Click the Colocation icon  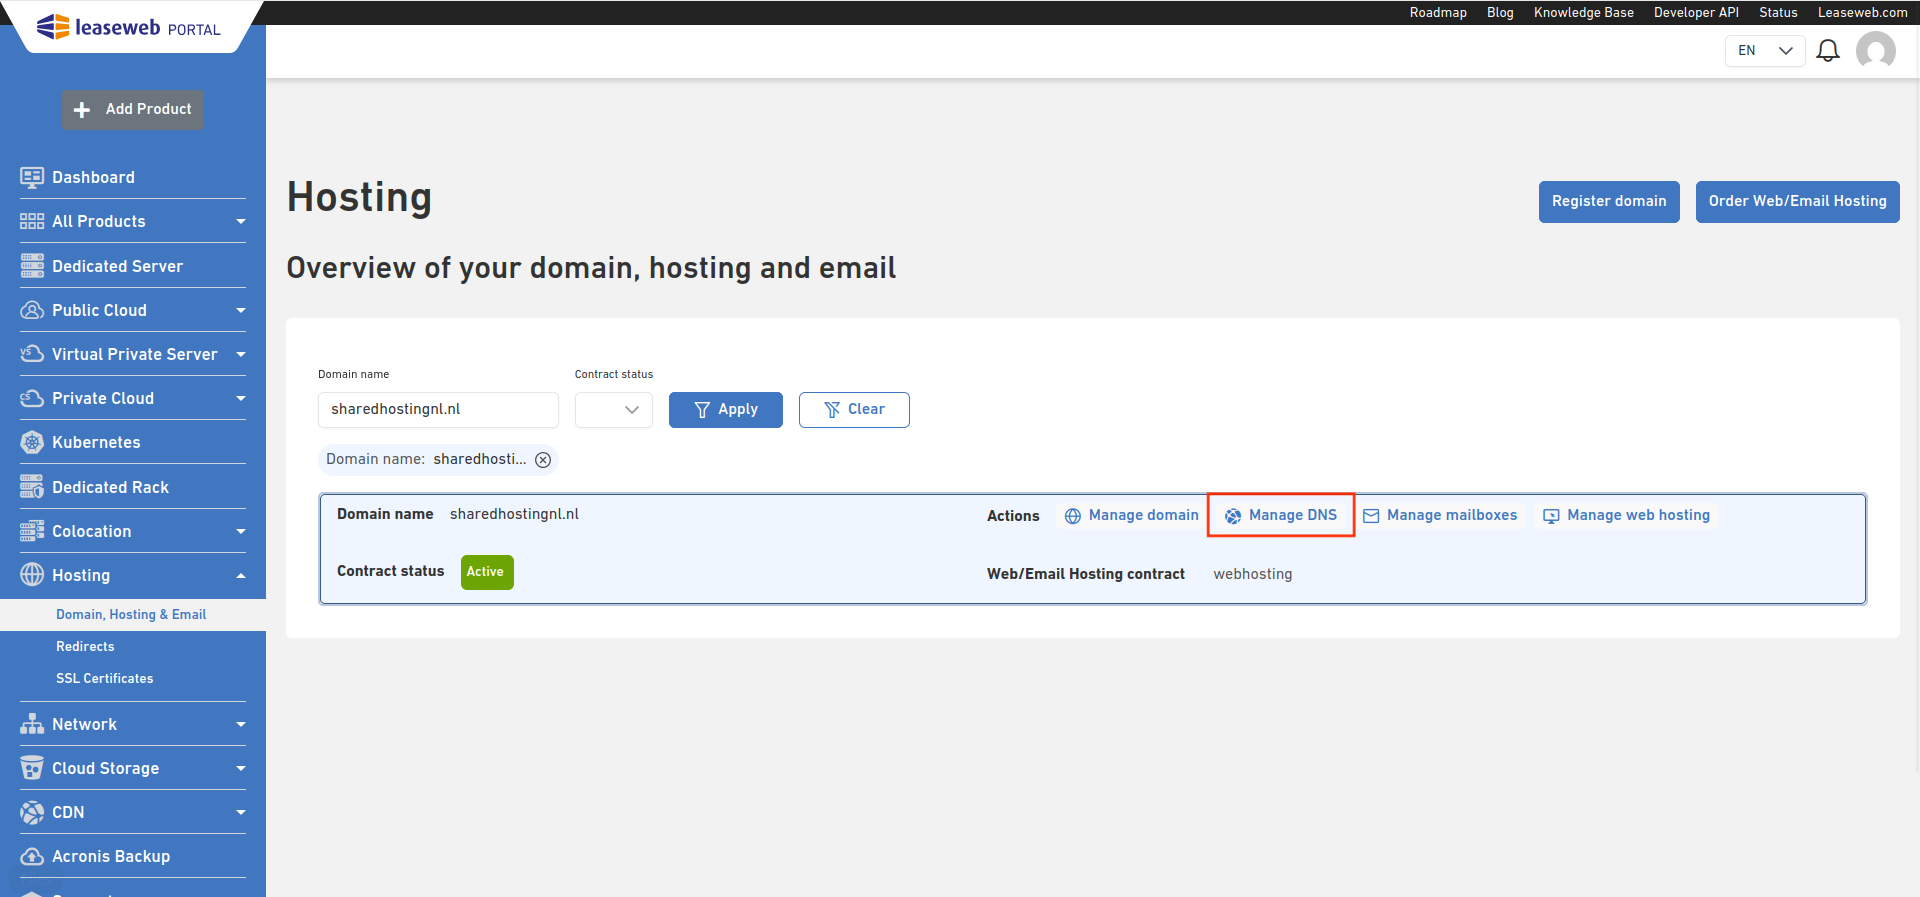[x=32, y=531]
